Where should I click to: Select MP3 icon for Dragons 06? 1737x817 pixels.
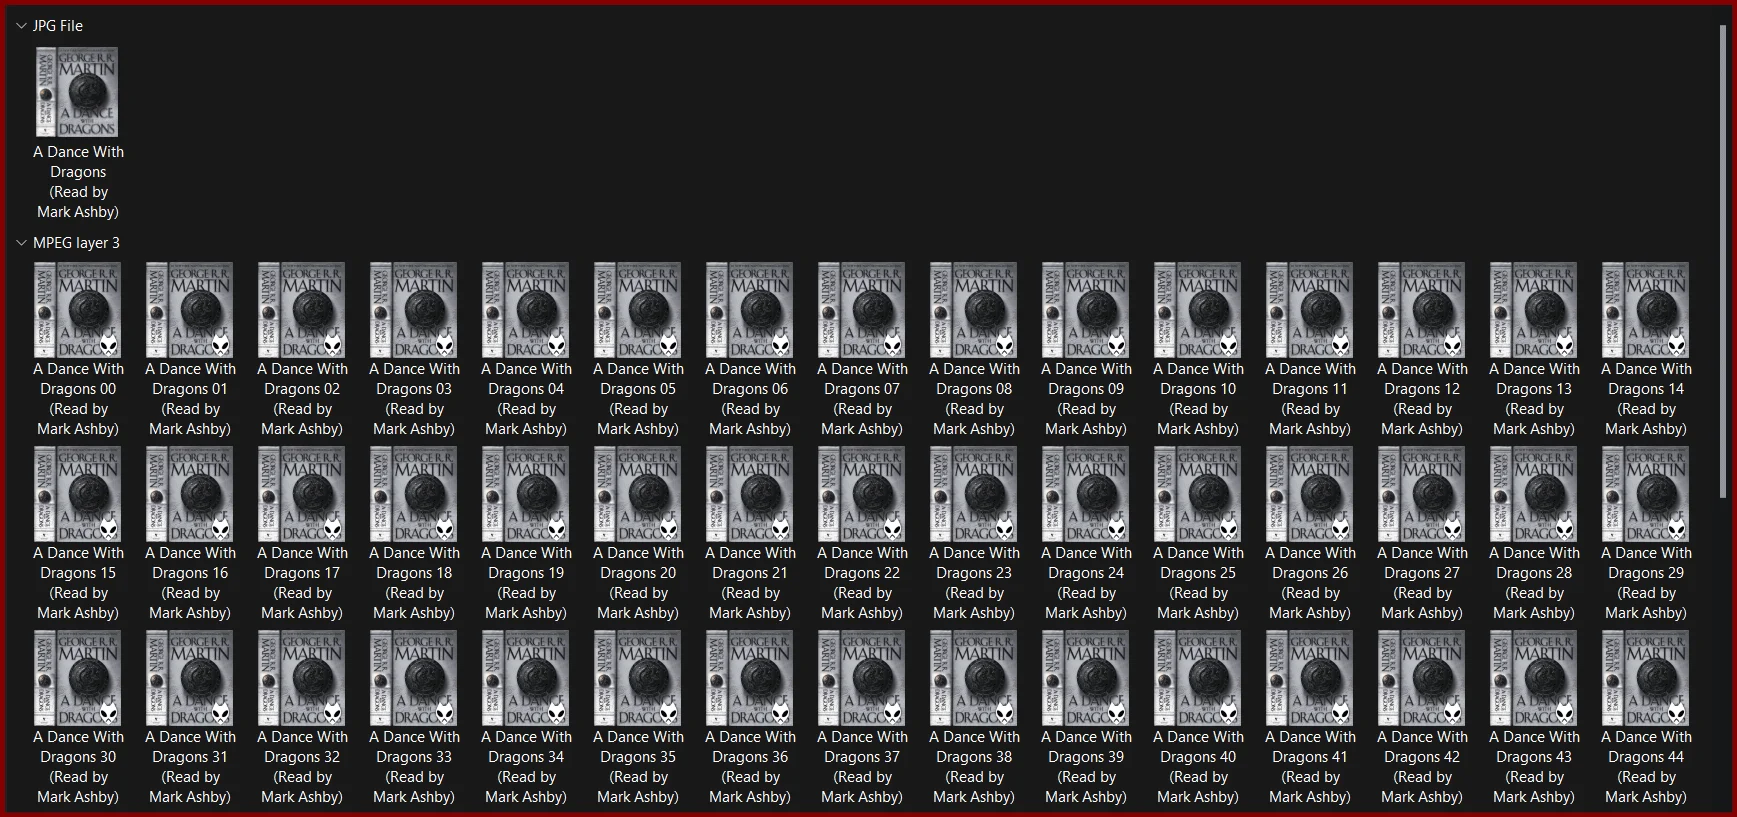750,310
